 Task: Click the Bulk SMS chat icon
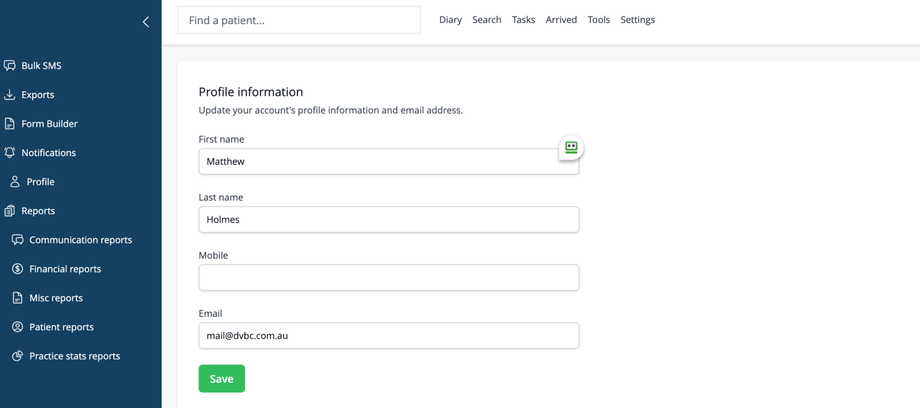click(10, 66)
